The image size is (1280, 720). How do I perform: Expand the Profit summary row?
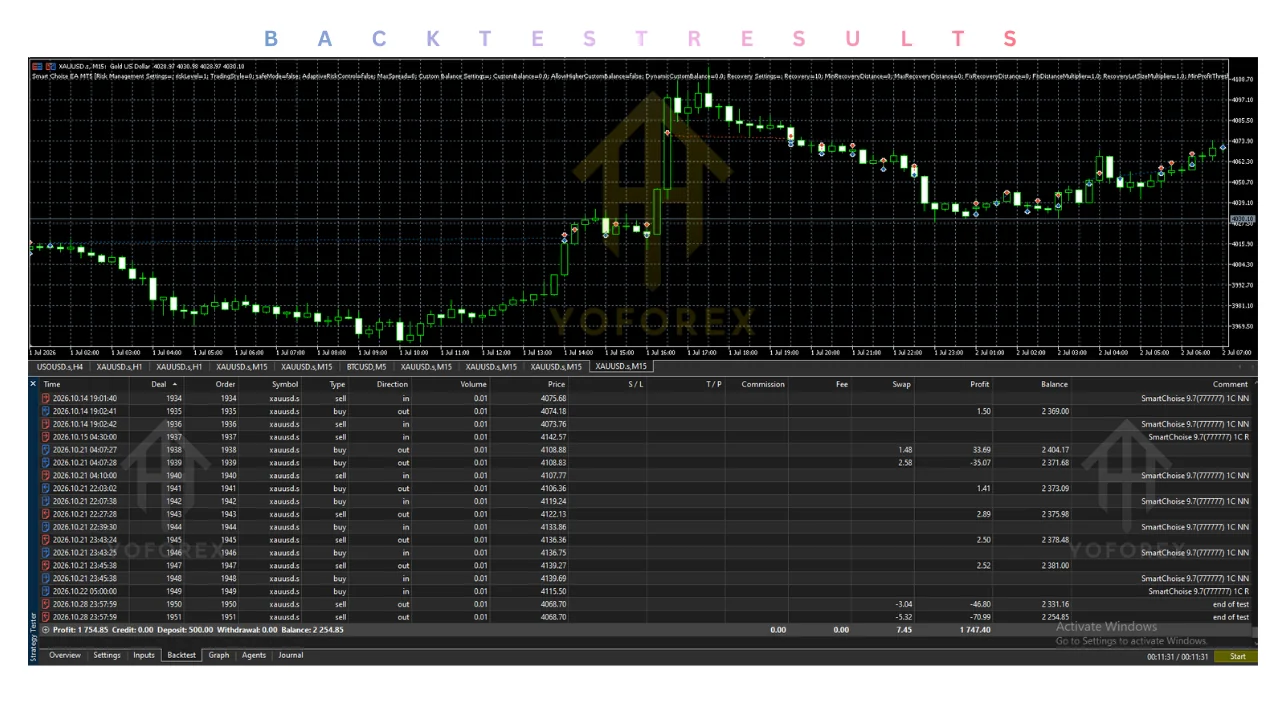tap(45, 630)
